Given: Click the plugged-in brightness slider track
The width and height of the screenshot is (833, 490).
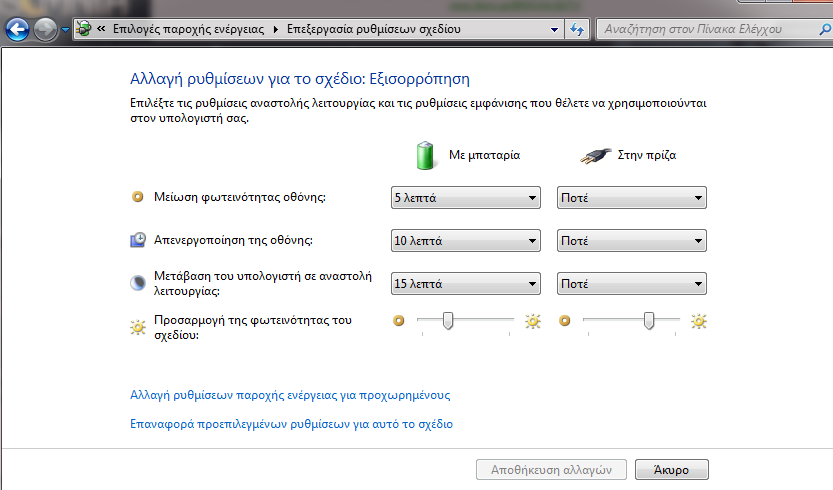Looking at the screenshot, I should [631, 320].
